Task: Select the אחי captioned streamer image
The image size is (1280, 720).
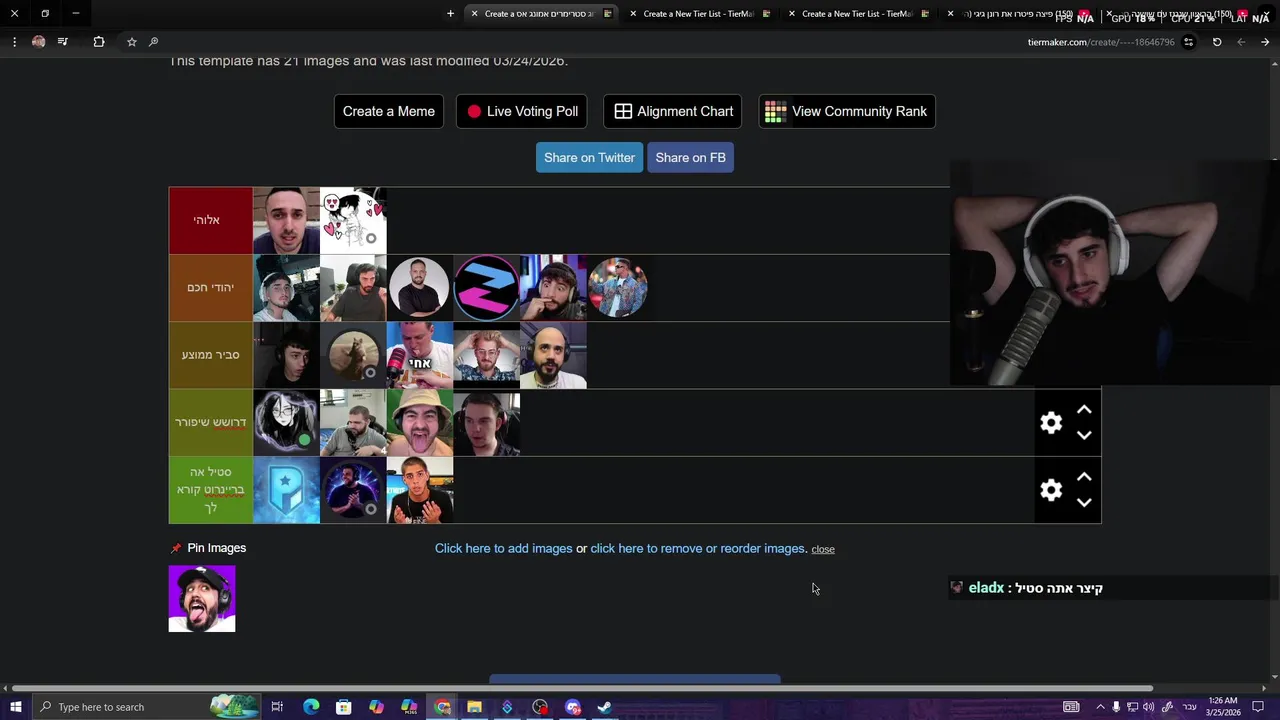Action: (x=420, y=355)
